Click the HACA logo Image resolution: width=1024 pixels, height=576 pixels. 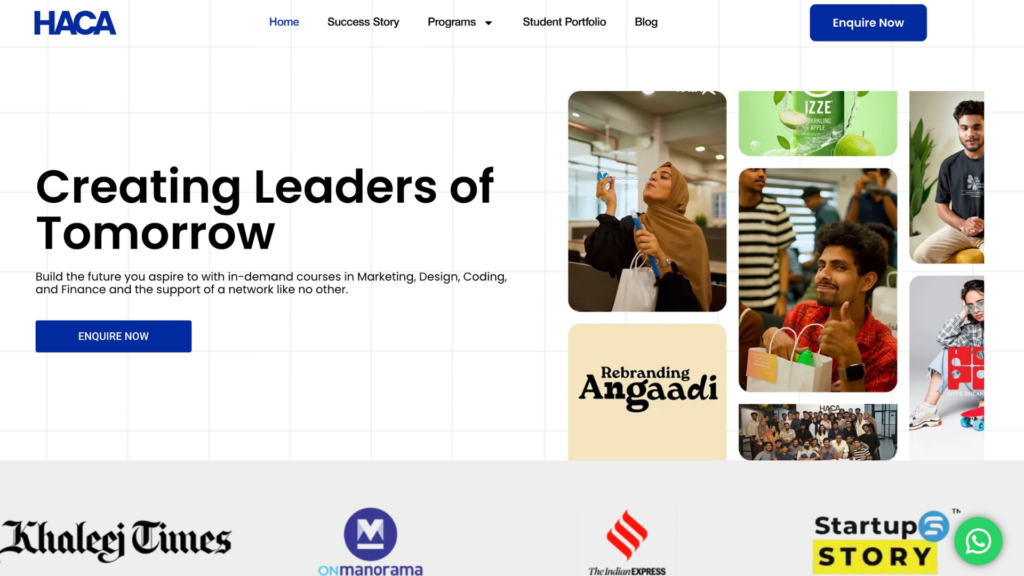click(75, 23)
